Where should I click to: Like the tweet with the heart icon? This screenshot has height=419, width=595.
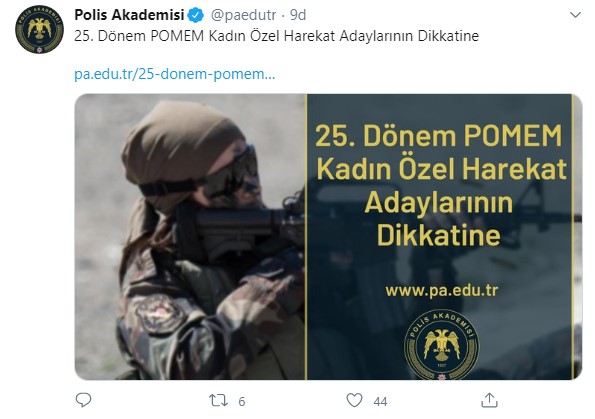coord(354,400)
